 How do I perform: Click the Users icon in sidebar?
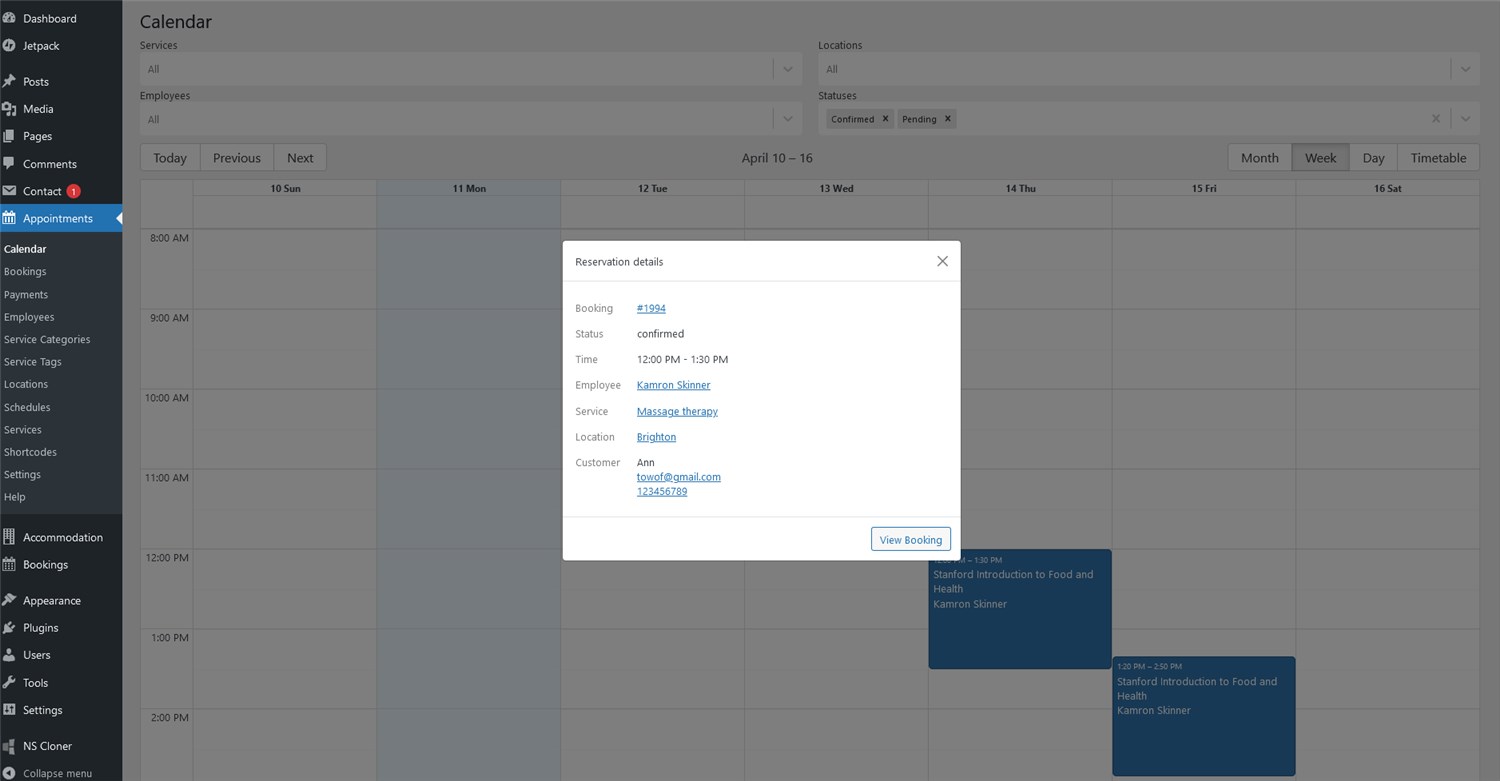[9, 655]
